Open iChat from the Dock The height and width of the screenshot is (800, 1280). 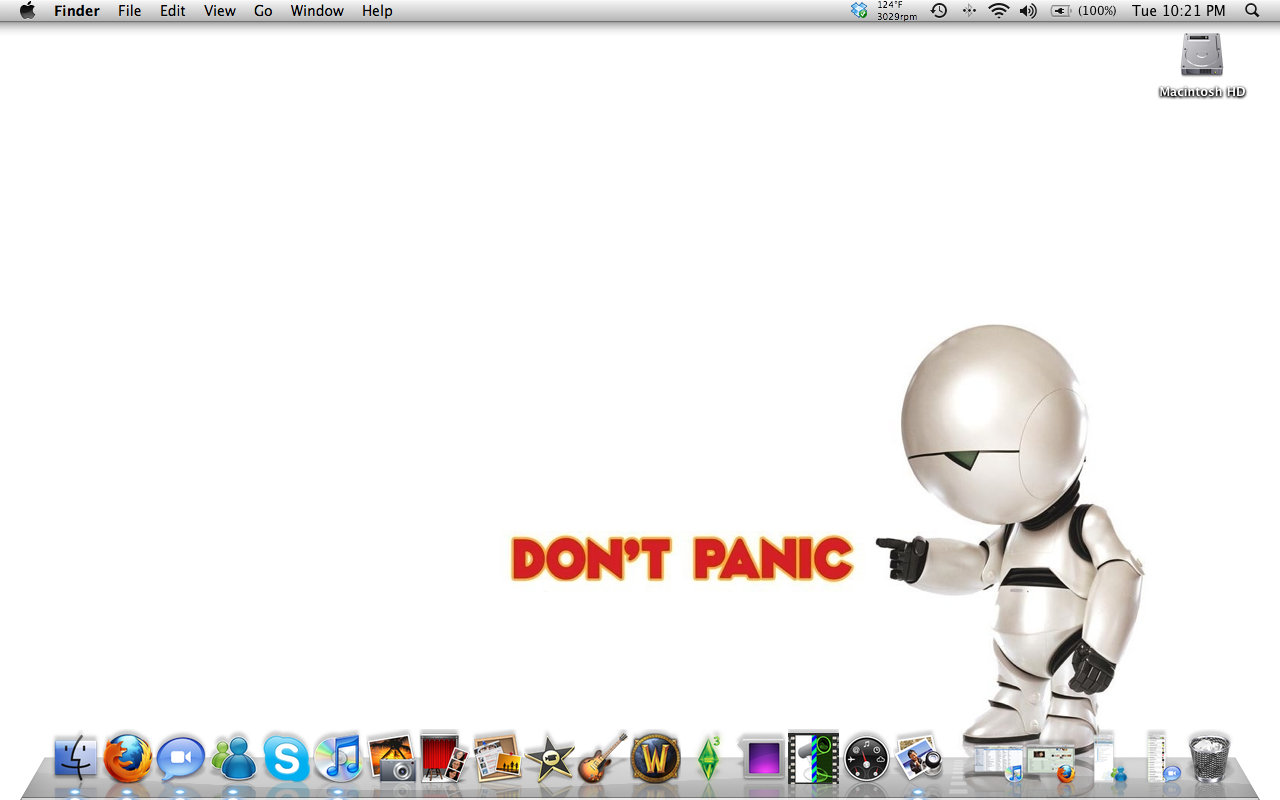pos(181,759)
